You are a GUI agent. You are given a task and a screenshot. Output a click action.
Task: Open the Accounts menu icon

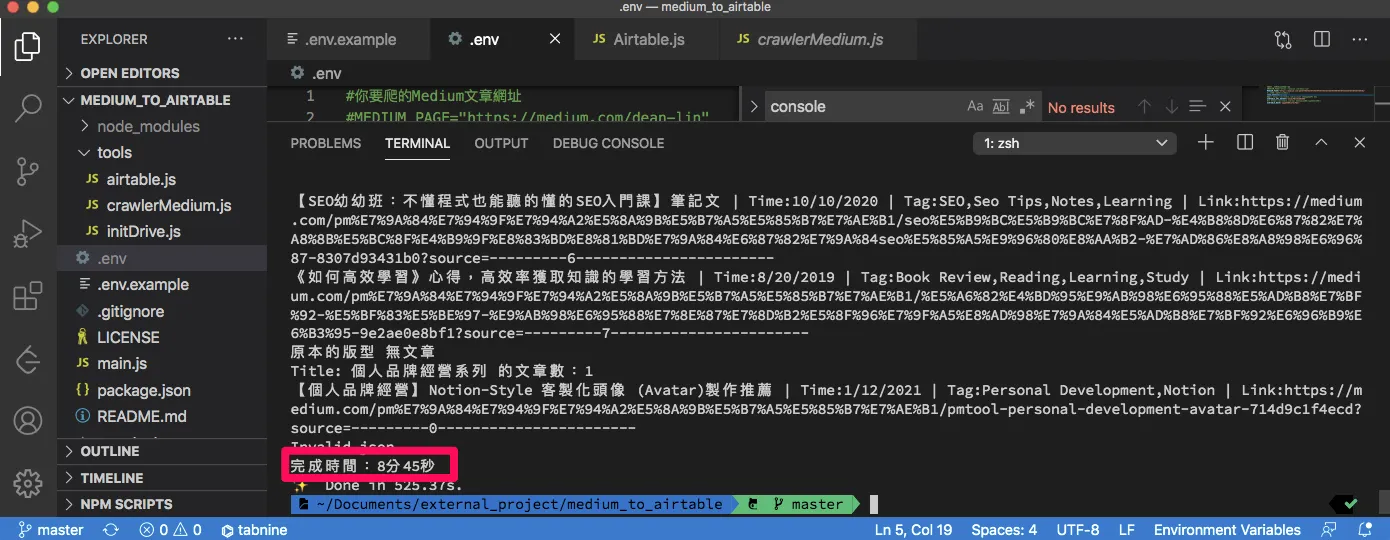(x=28, y=419)
